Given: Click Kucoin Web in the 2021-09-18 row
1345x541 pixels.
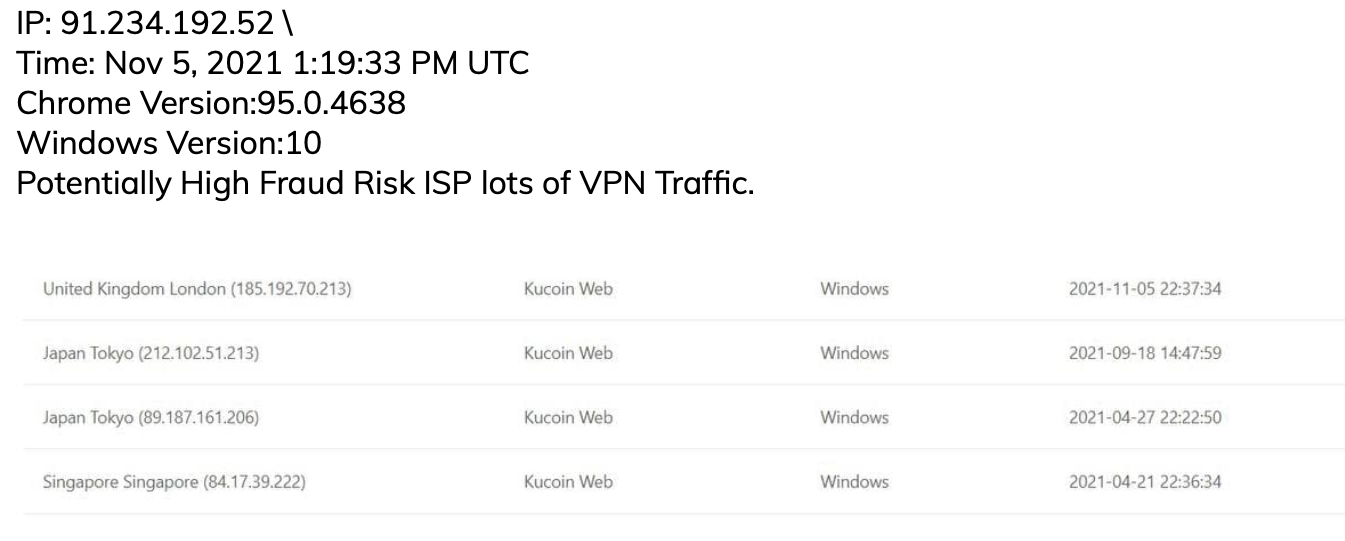Looking at the screenshot, I should coord(568,353).
